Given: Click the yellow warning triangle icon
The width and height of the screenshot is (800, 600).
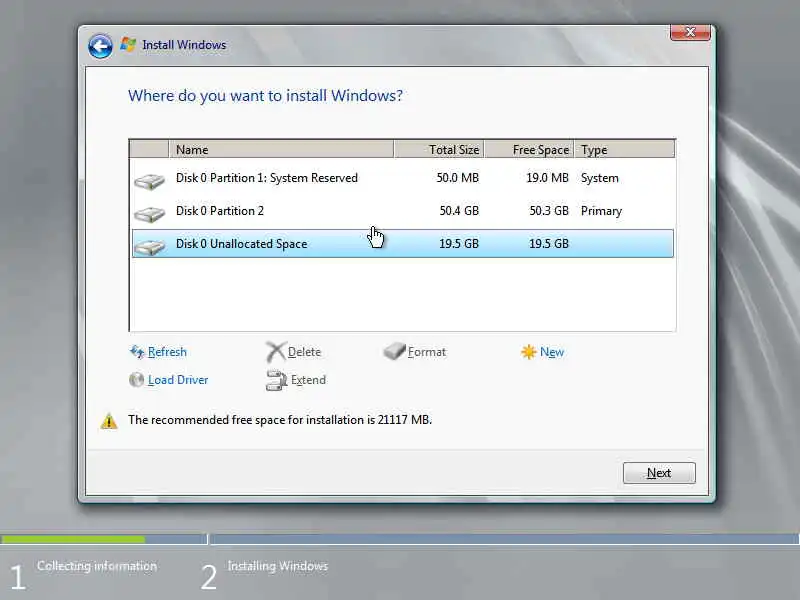Looking at the screenshot, I should point(109,421).
